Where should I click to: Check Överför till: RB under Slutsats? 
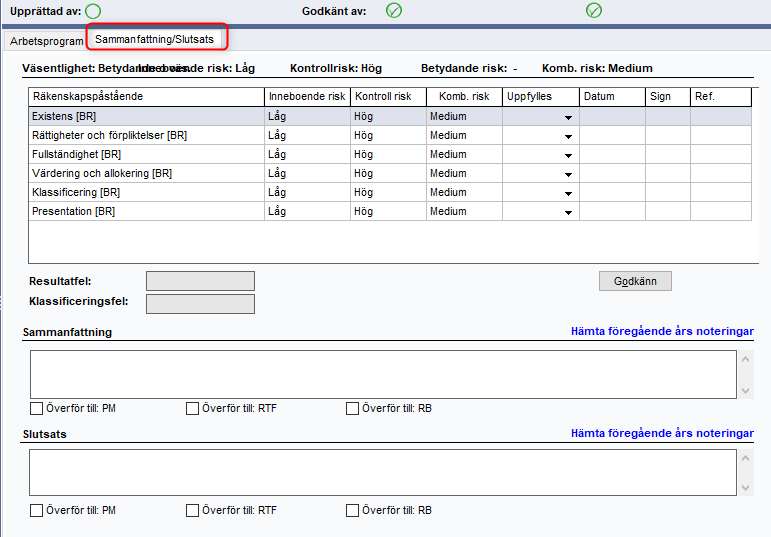(x=352, y=510)
